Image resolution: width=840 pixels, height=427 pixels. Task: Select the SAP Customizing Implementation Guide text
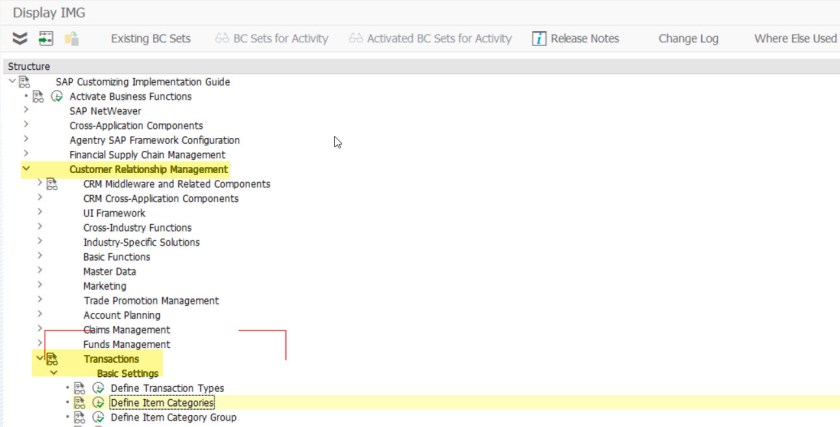pyautogui.click(x=143, y=82)
